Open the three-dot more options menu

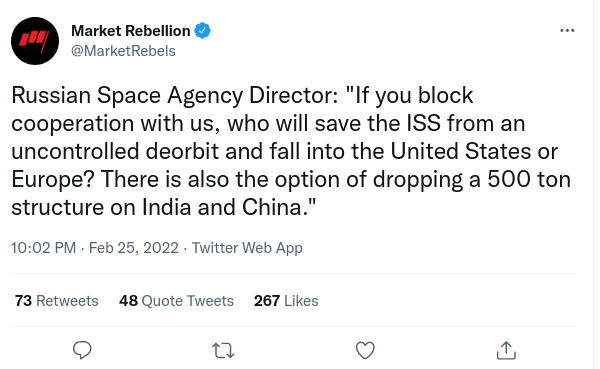tap(567, 30)
